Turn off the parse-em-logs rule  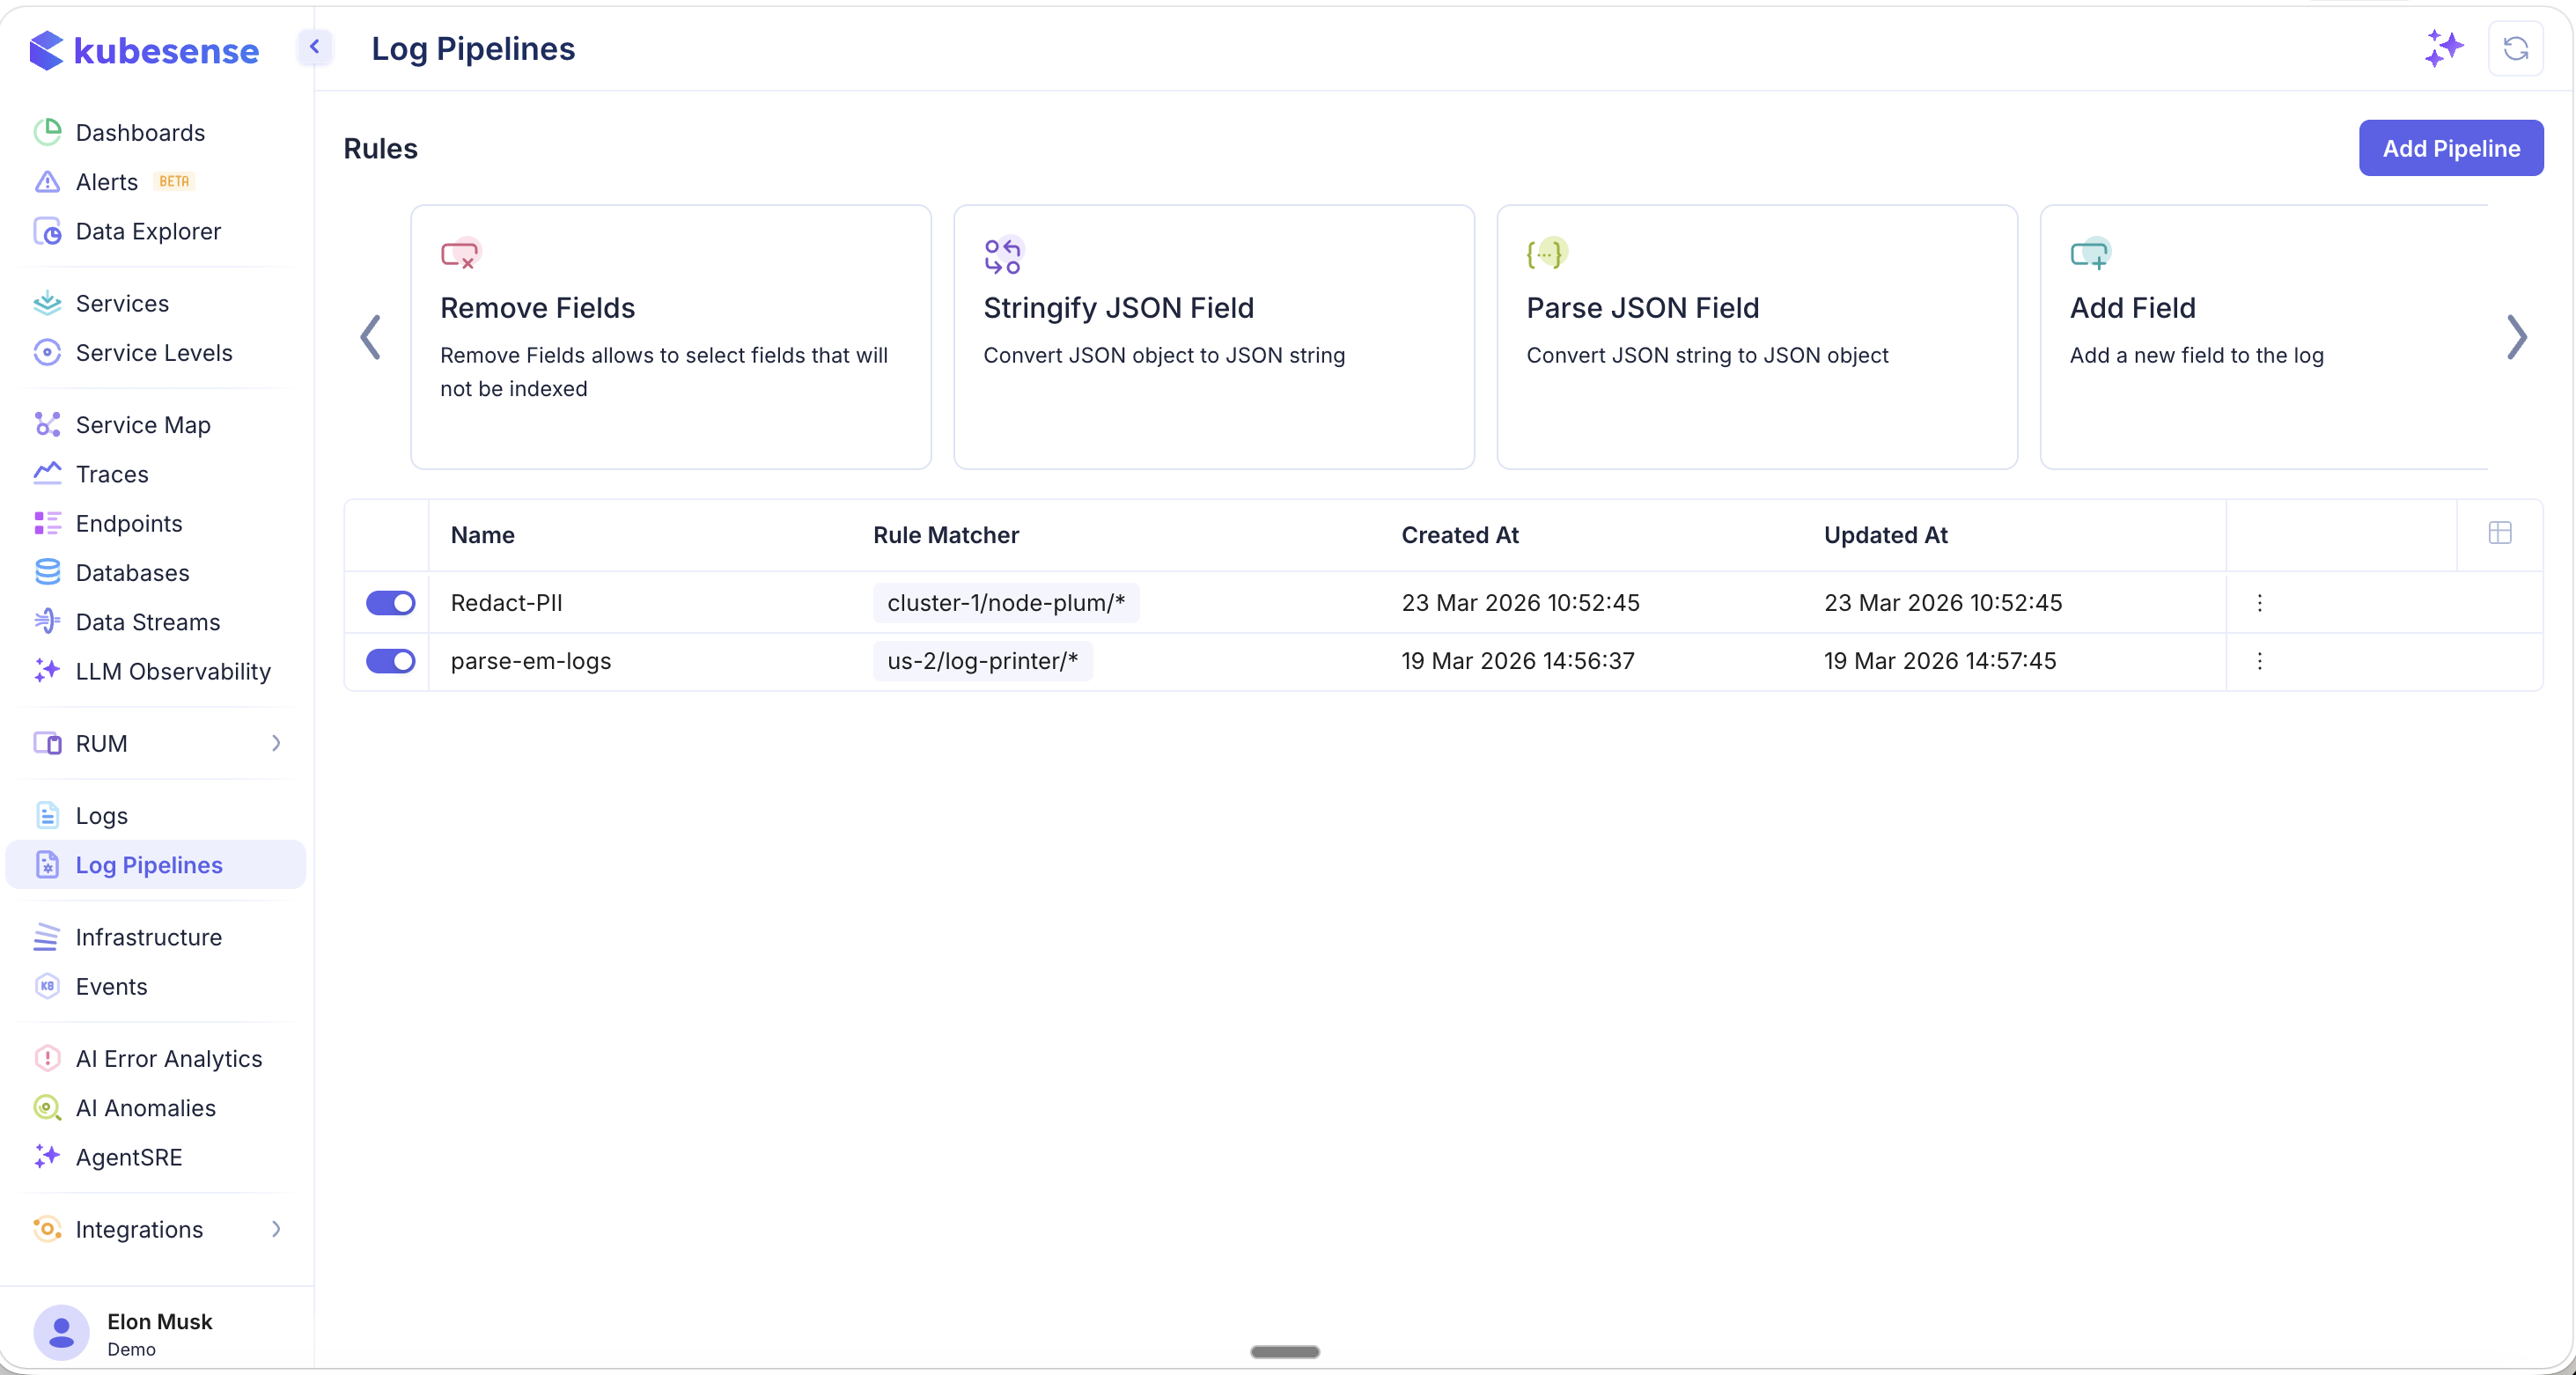[390, 661]
